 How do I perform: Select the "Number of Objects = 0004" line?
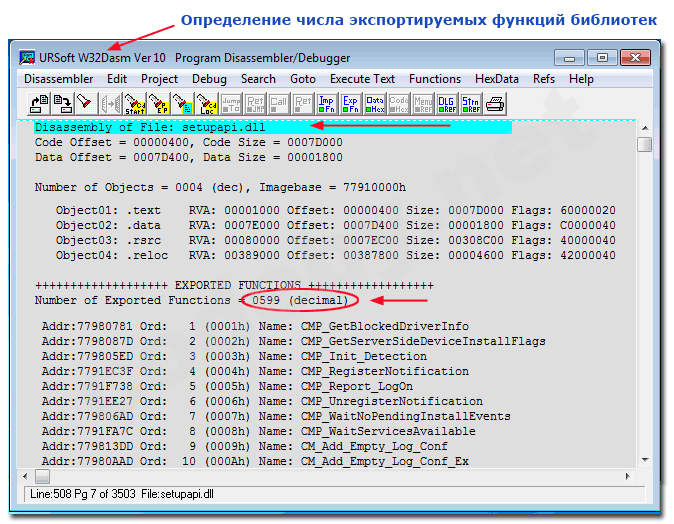(x=220, y=187)
